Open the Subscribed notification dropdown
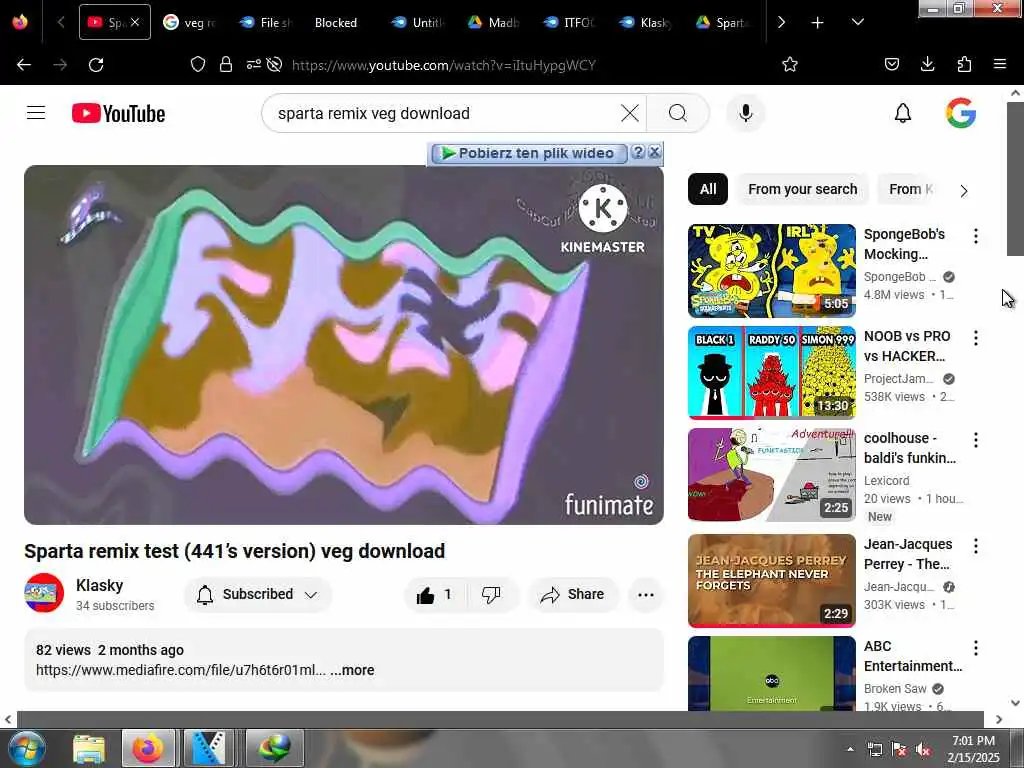Screen dimensions: 1024x768 [258, 594]
